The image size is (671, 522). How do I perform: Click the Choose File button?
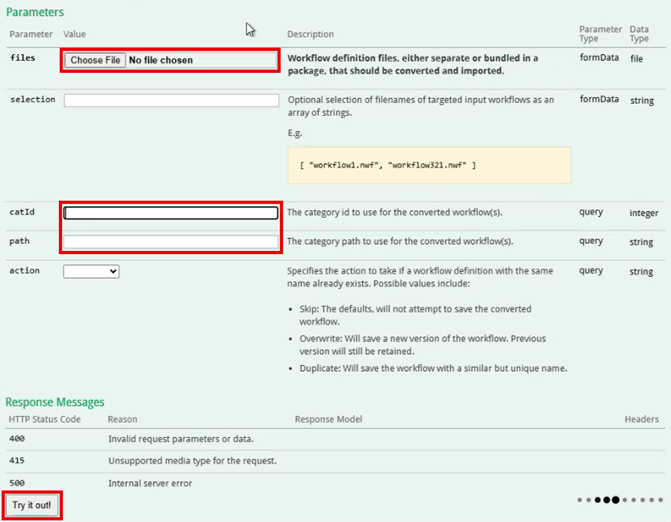click(x=96, y=60)
